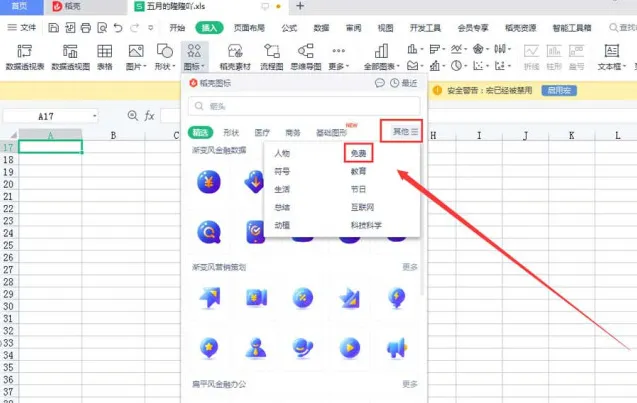Image resolution: width=637 pixels, height=403 pixels.
Task: Switch to the 页面布局 ribbon tab
Action: point(249,28)
